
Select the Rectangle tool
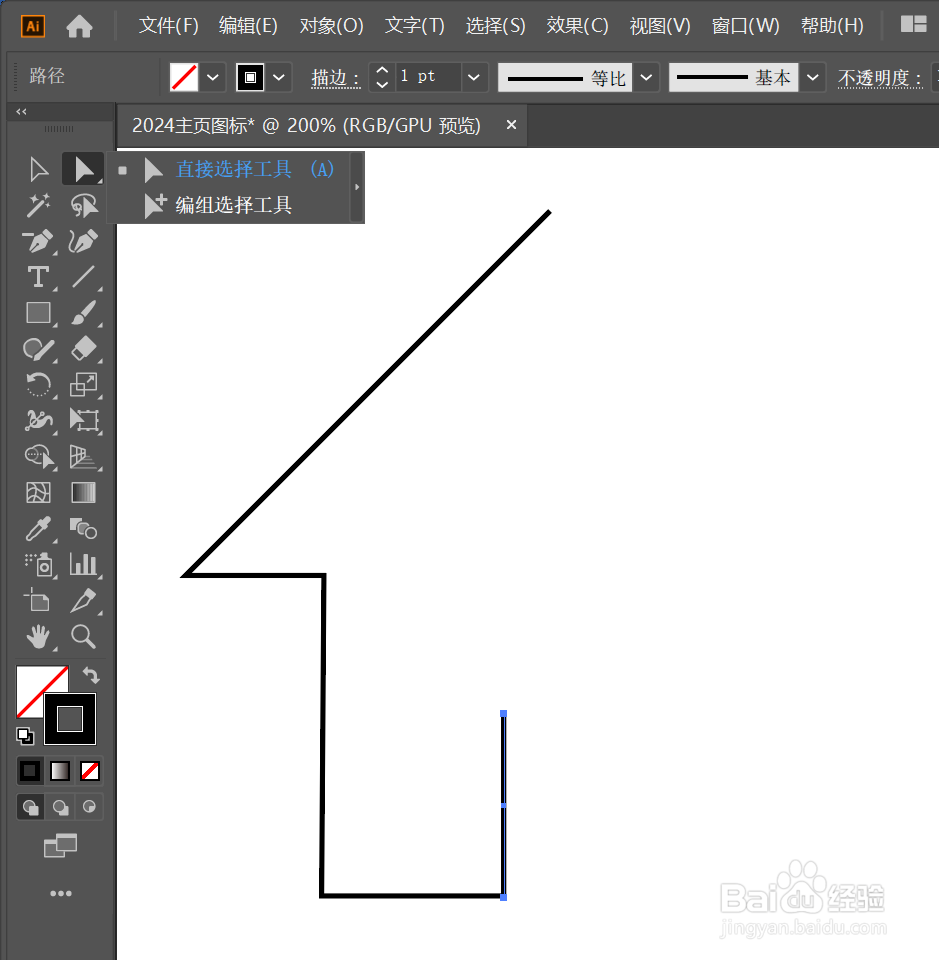point(38,313)
